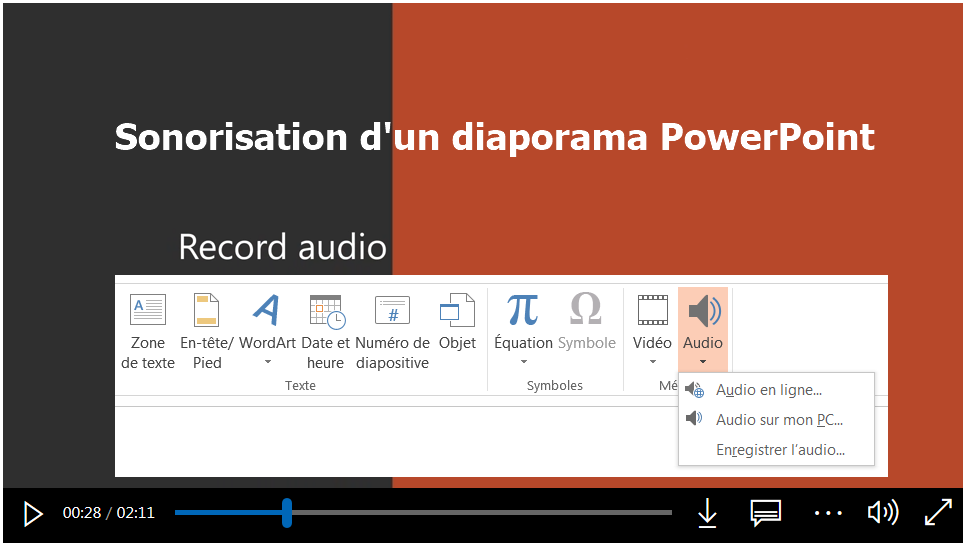Choose Audio sur mon PC... option
Viewport: 963px width, 545px height.
click(778, 420)
